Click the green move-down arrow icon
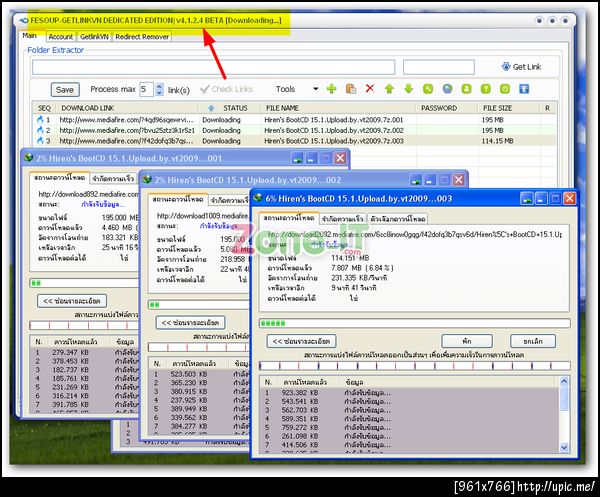 point(409,89)
